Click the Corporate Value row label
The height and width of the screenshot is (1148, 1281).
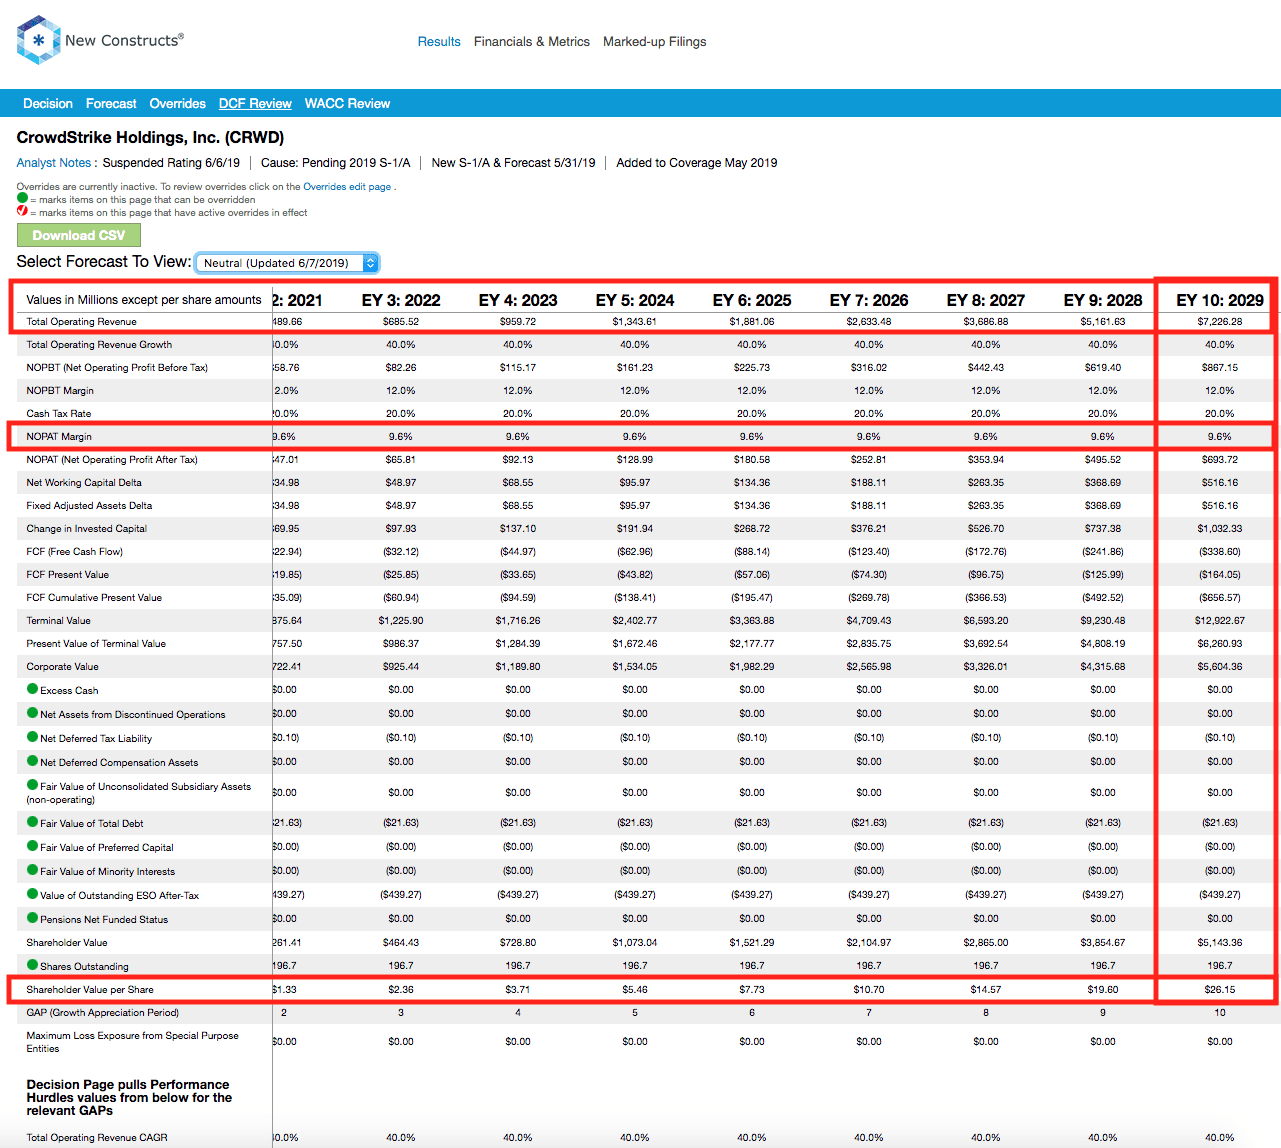63,667
